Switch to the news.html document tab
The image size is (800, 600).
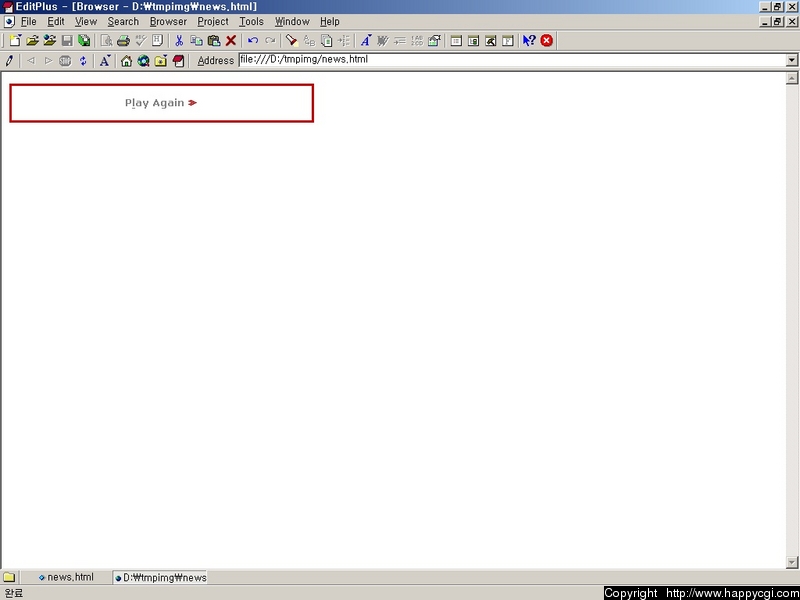pos(66,577)
